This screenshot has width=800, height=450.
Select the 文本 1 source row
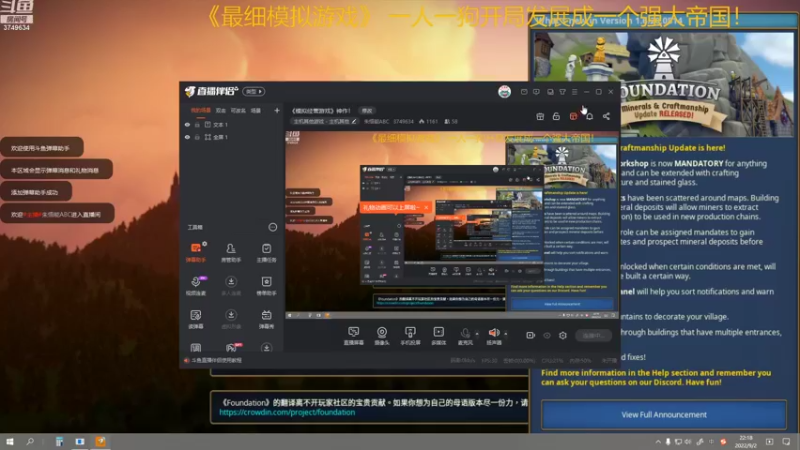[x=232, y=124]
